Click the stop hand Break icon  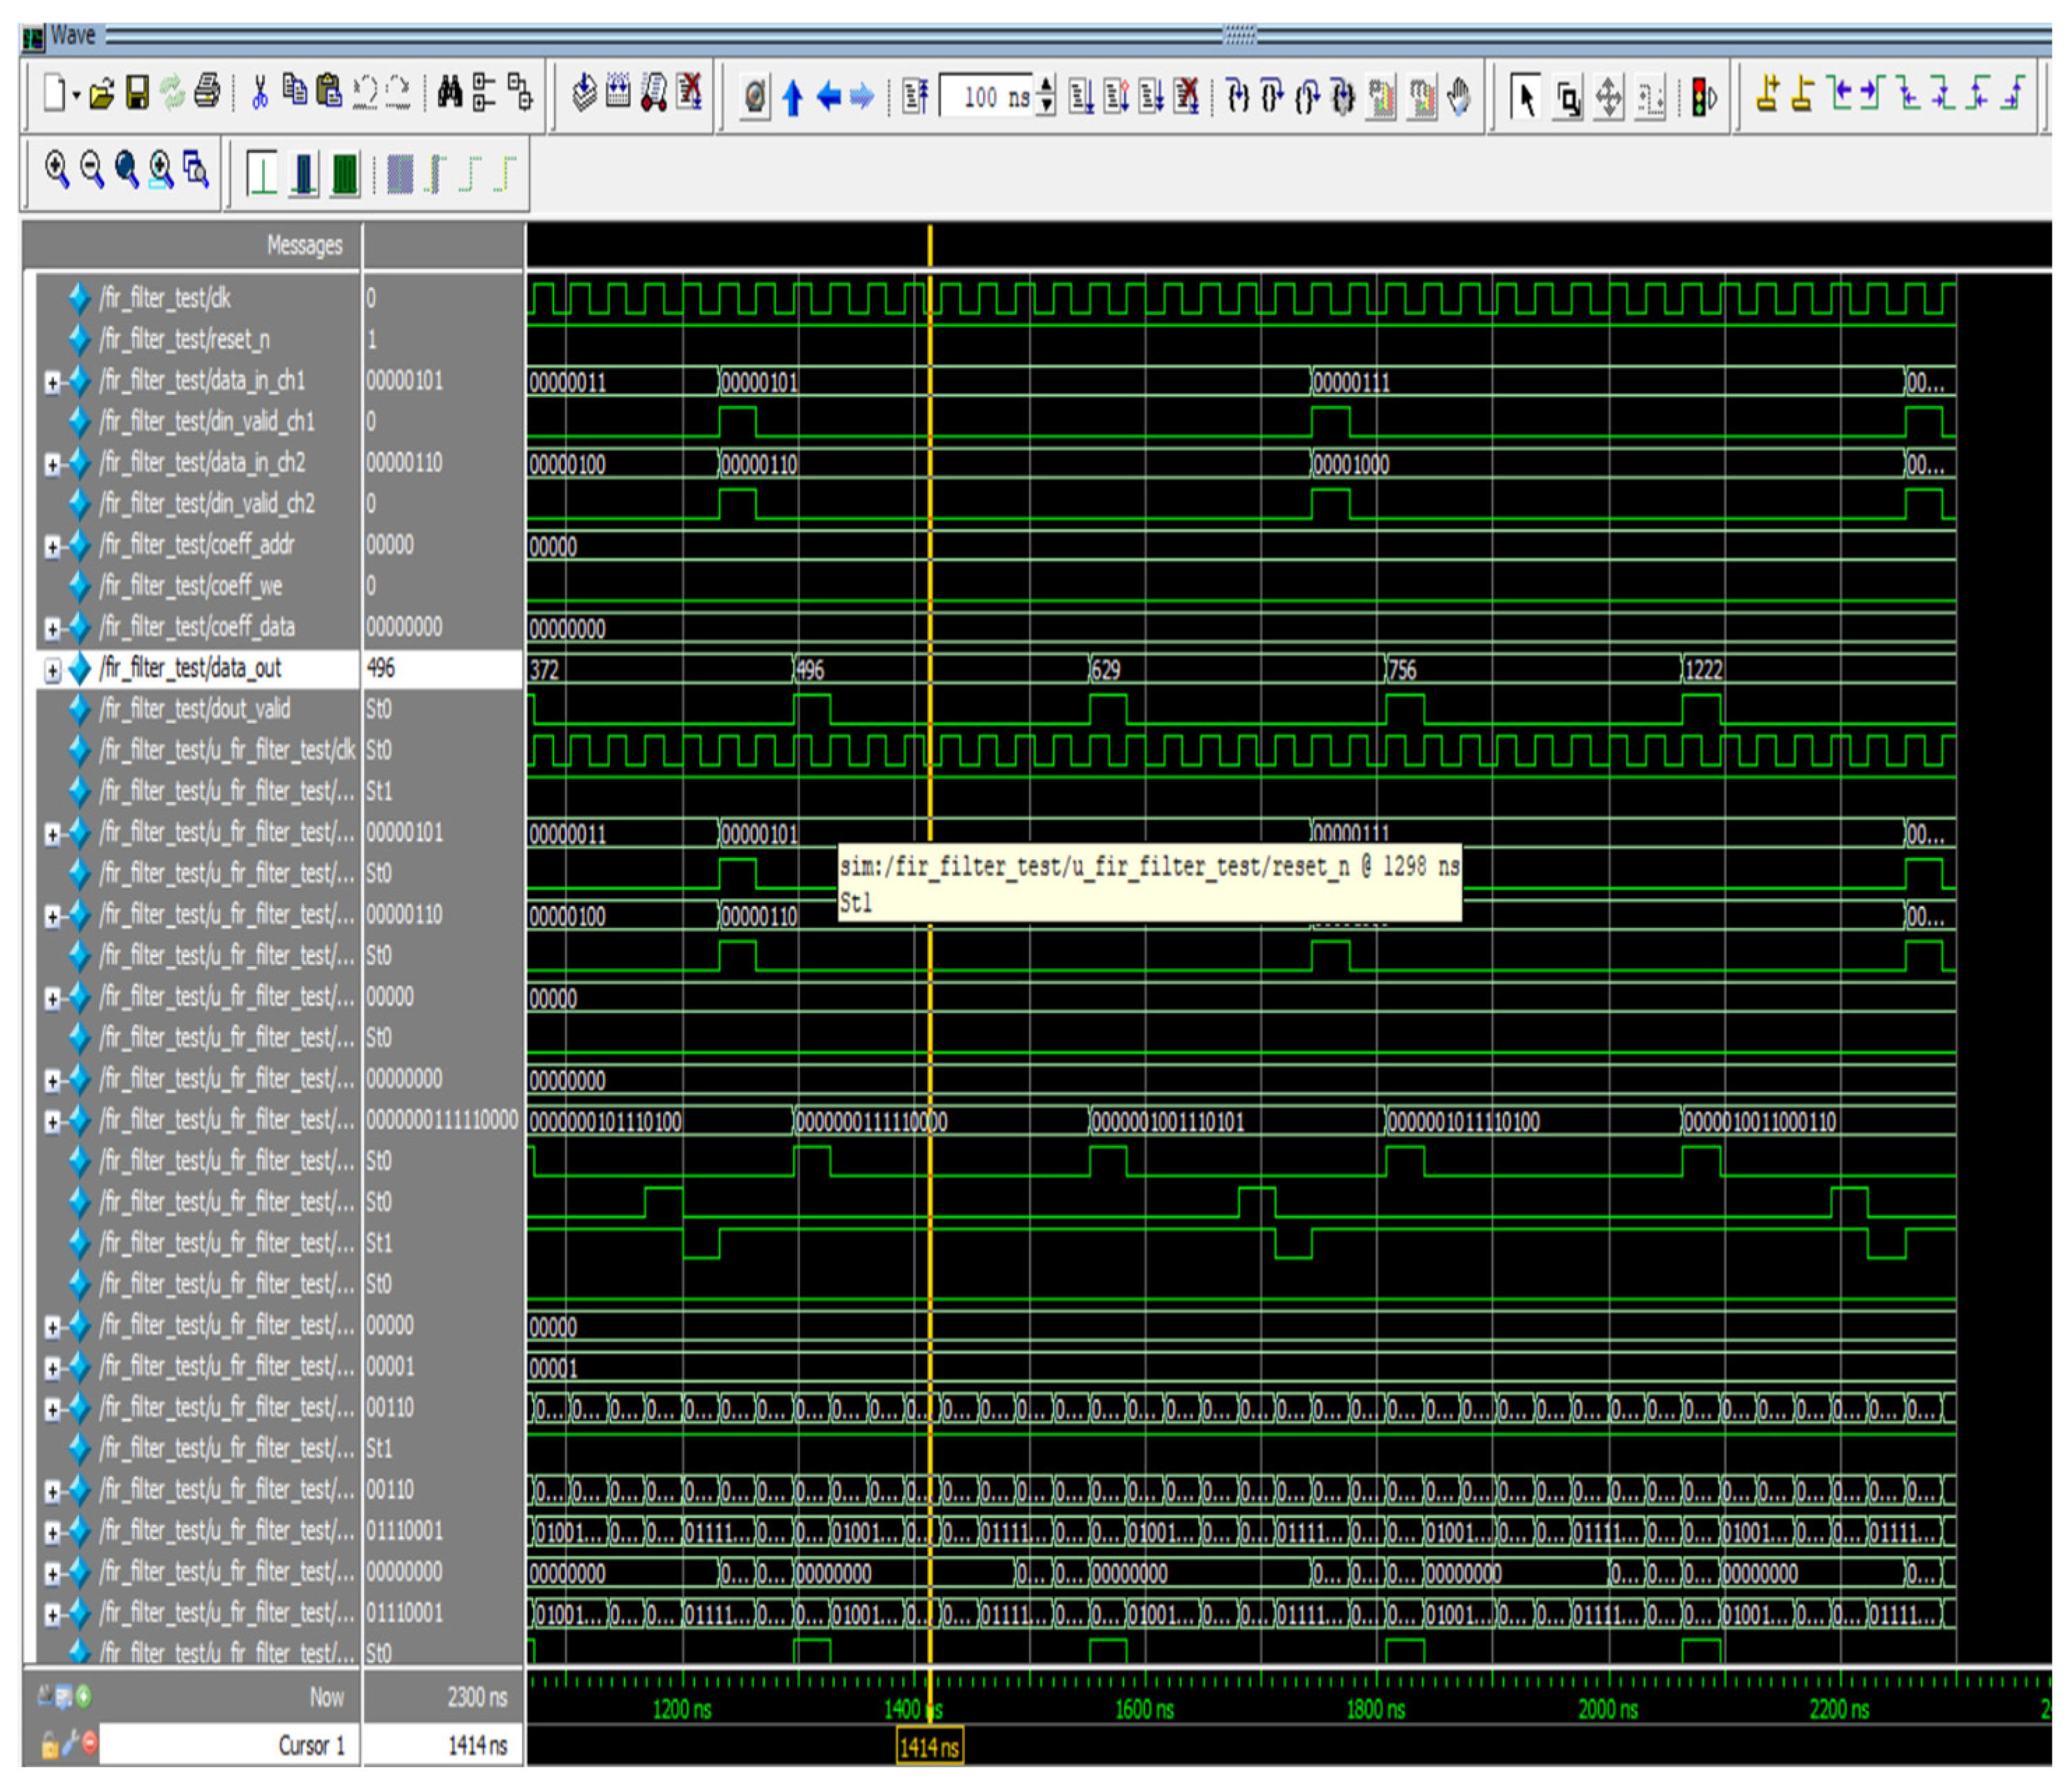(1459, 97)
